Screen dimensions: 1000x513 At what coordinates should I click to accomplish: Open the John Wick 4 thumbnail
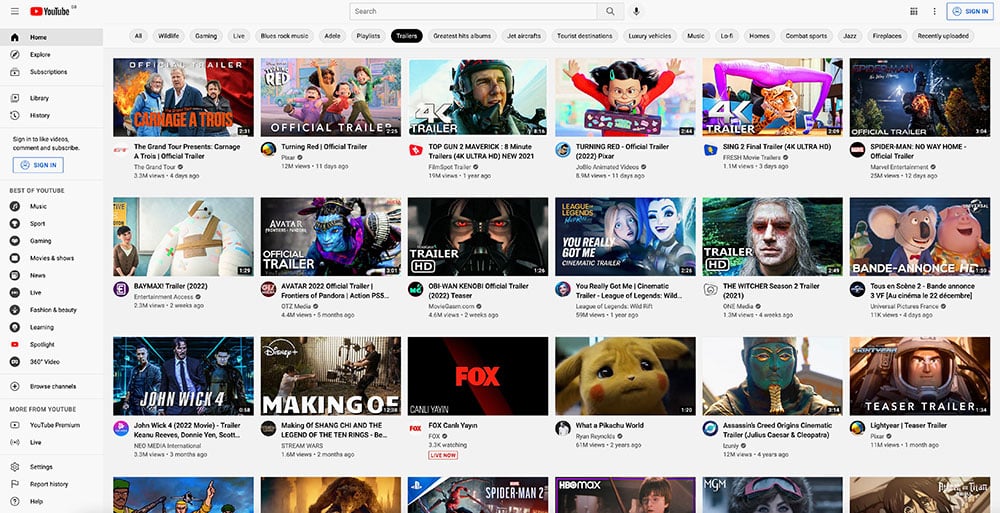pos(183,376)
